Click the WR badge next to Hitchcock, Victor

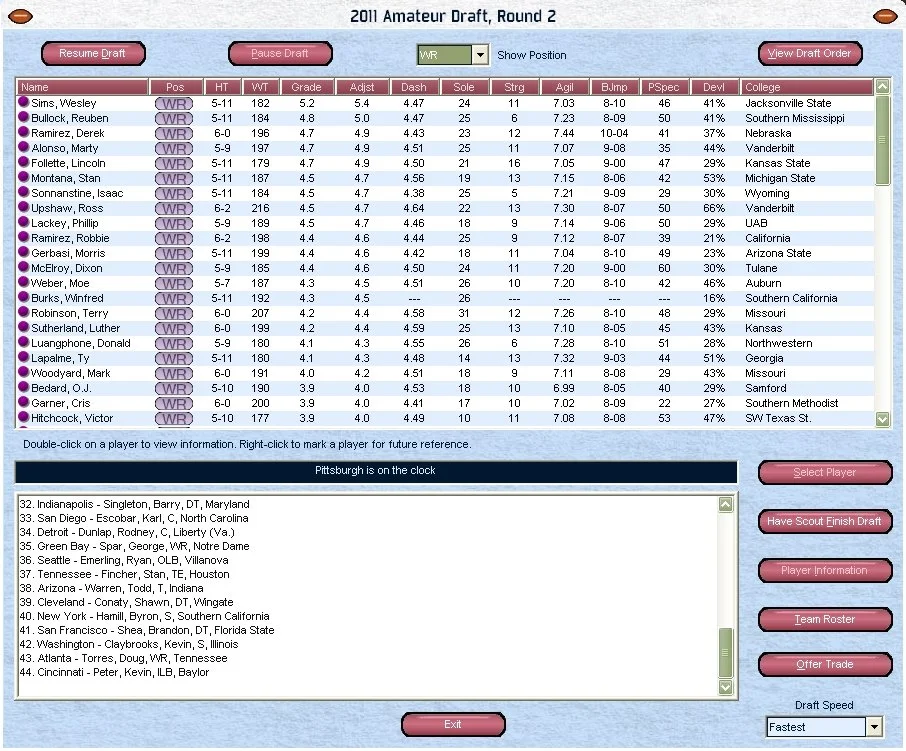[x=173, y=418]
